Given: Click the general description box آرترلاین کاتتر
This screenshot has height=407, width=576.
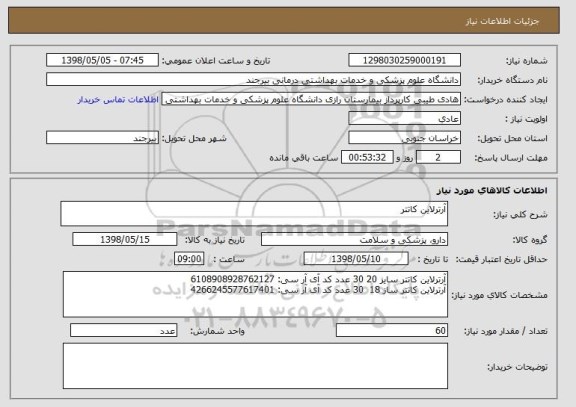Looking at the screenshot, I should coord(254,213).
